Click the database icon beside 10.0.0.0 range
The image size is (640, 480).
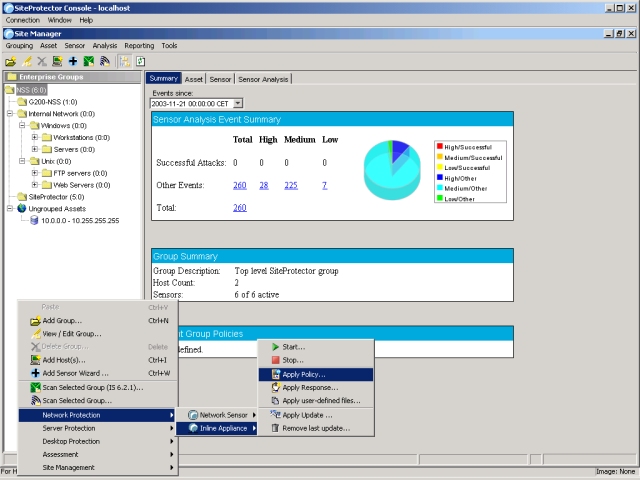click(34, 220)
